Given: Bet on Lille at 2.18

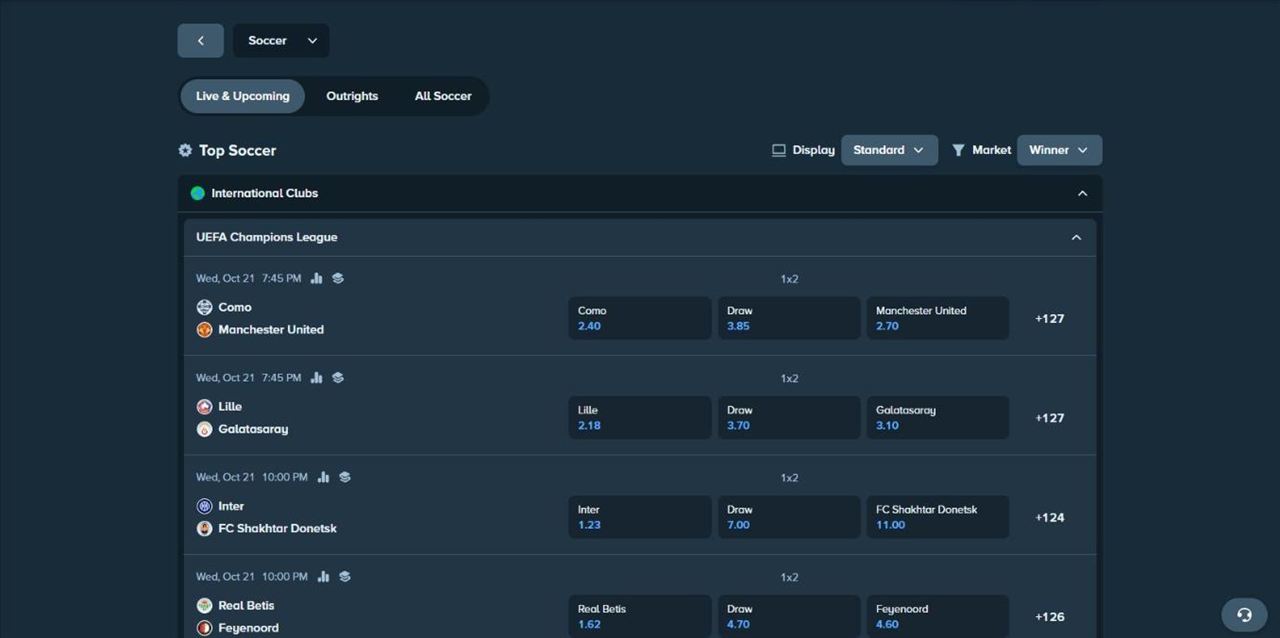Looking at the screenshot, I should (x=640, y=417).
